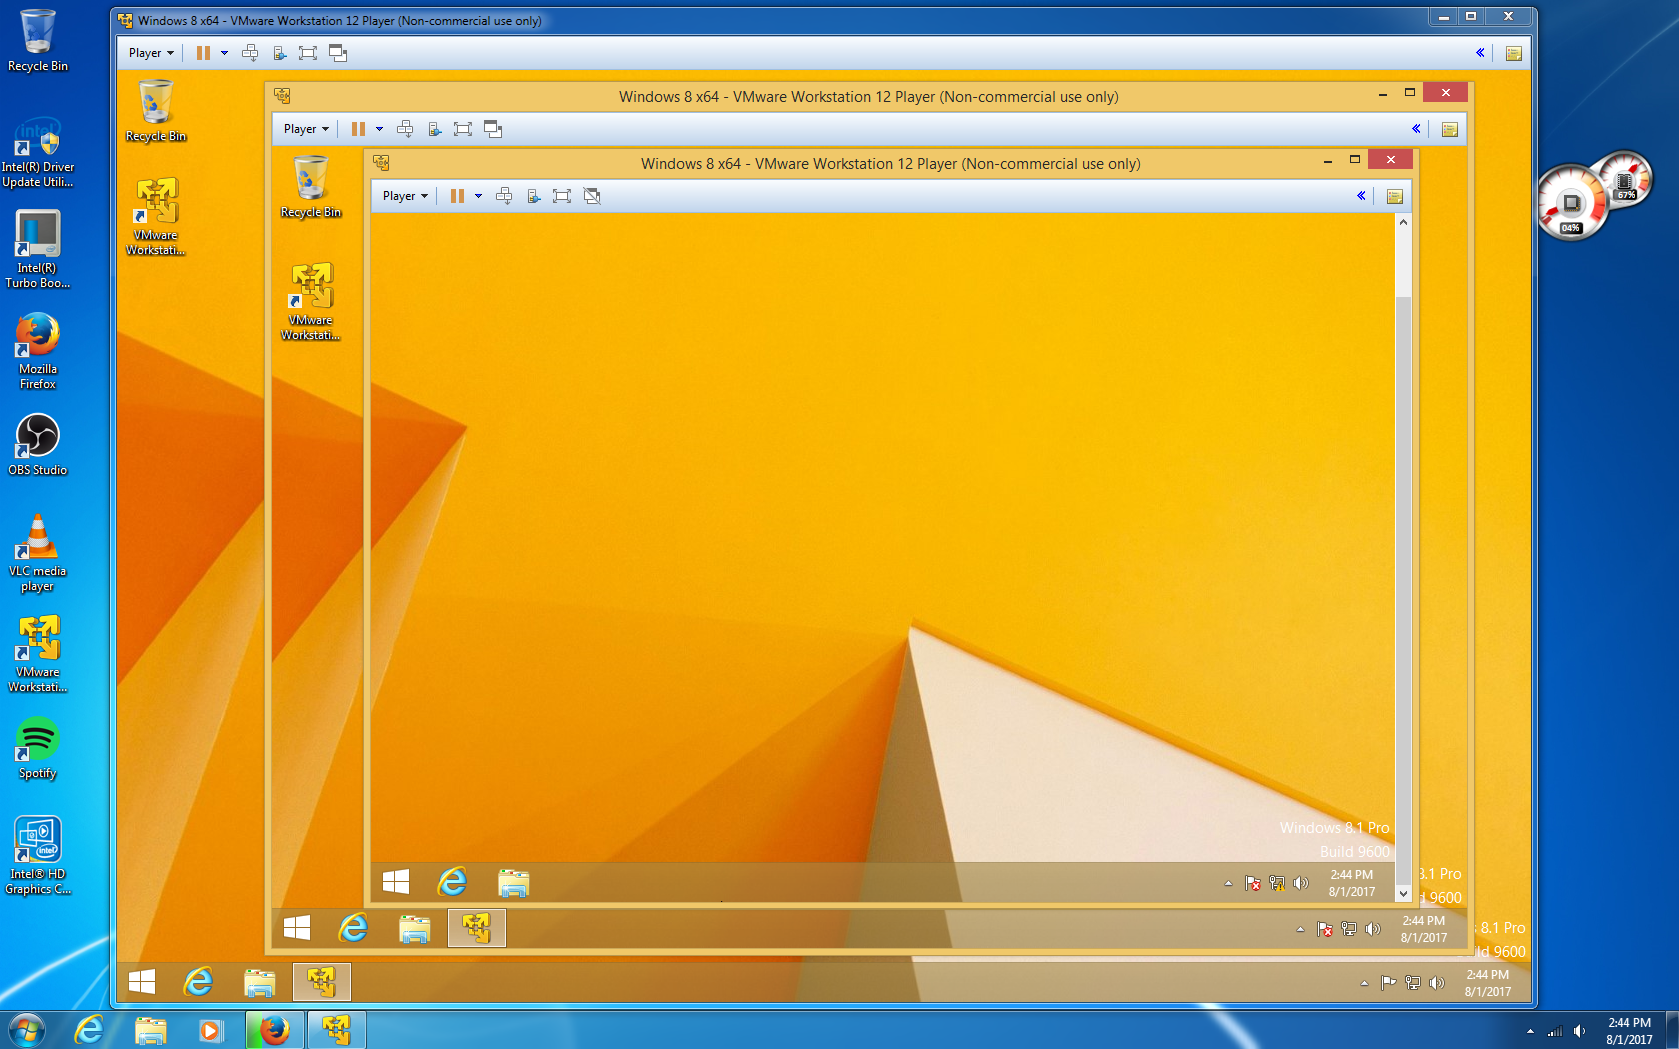Open Start button in innermost VM taskbar
Screen dimensions: 1679x1049
coord(396,882)
